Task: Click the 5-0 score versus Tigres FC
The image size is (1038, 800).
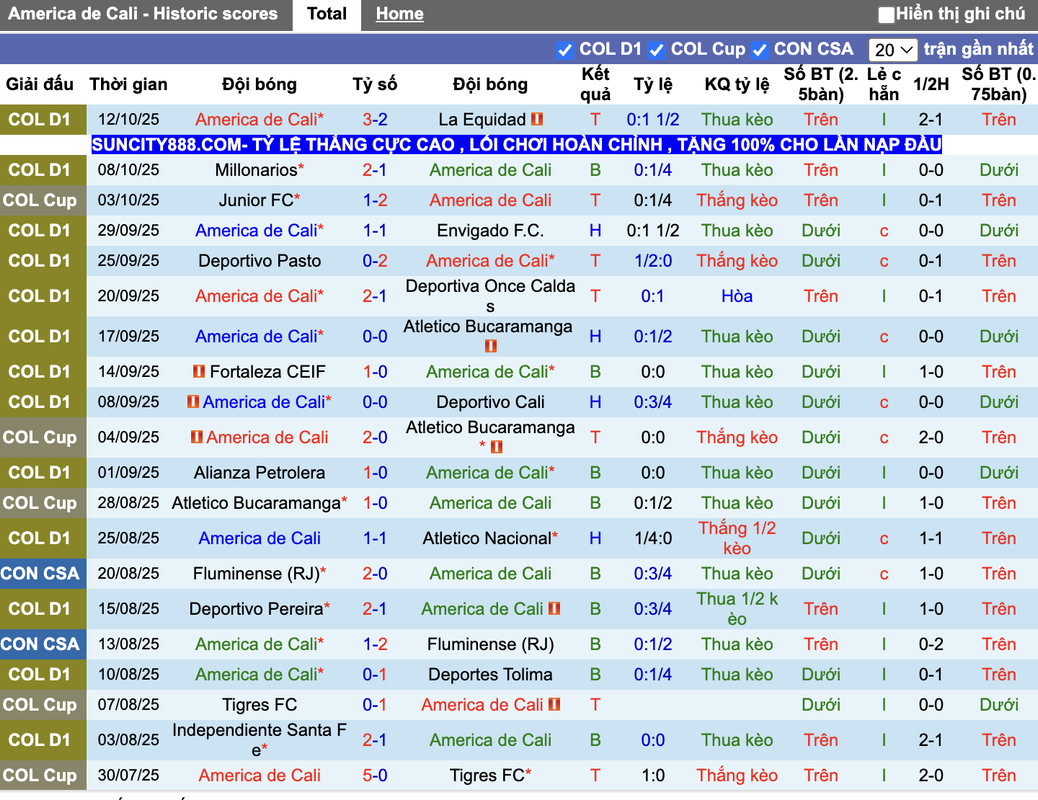Action: point(375,775)
